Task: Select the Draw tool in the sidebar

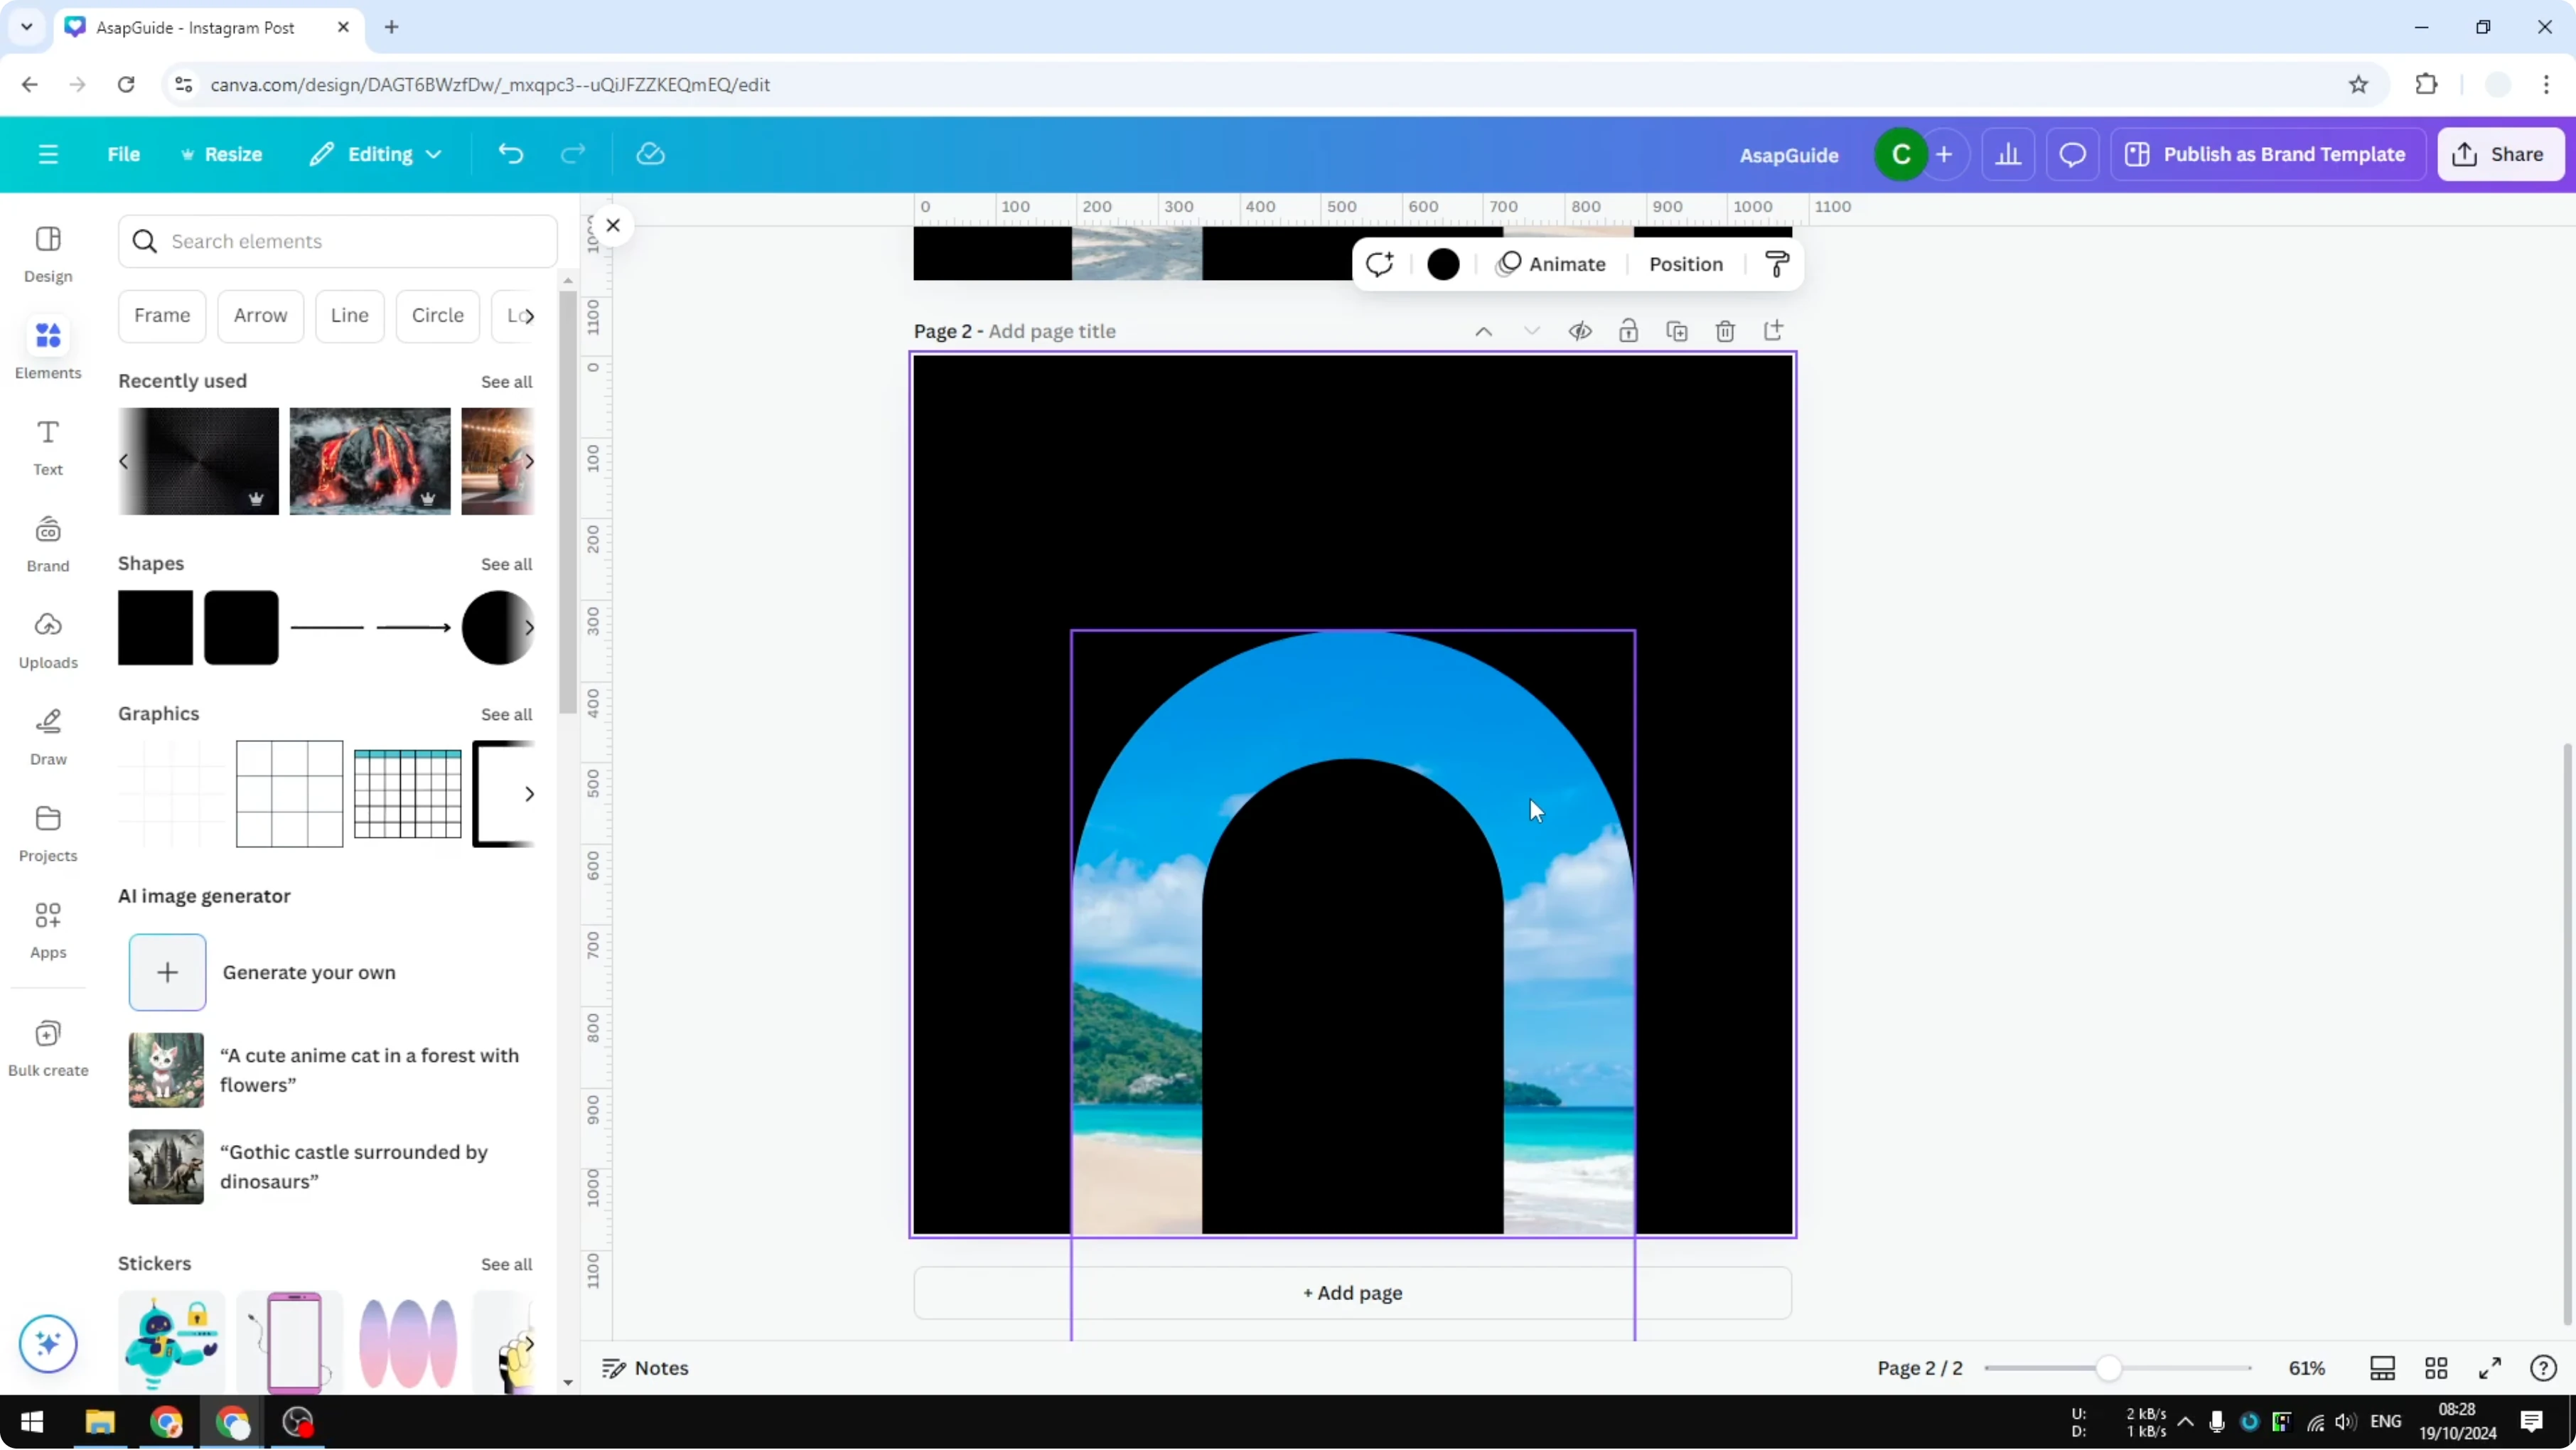Action: (x=47, y=737)
